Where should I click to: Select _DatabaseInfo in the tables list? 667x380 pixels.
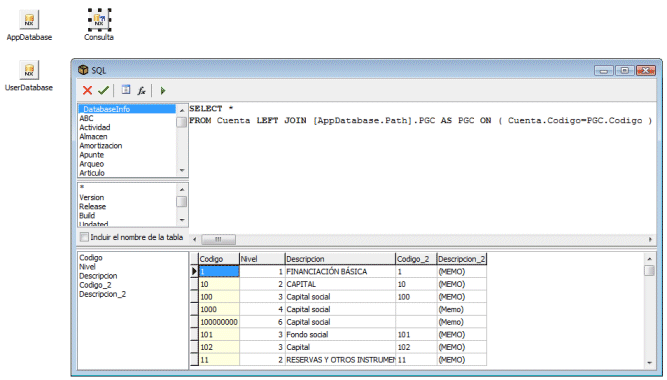127,109
